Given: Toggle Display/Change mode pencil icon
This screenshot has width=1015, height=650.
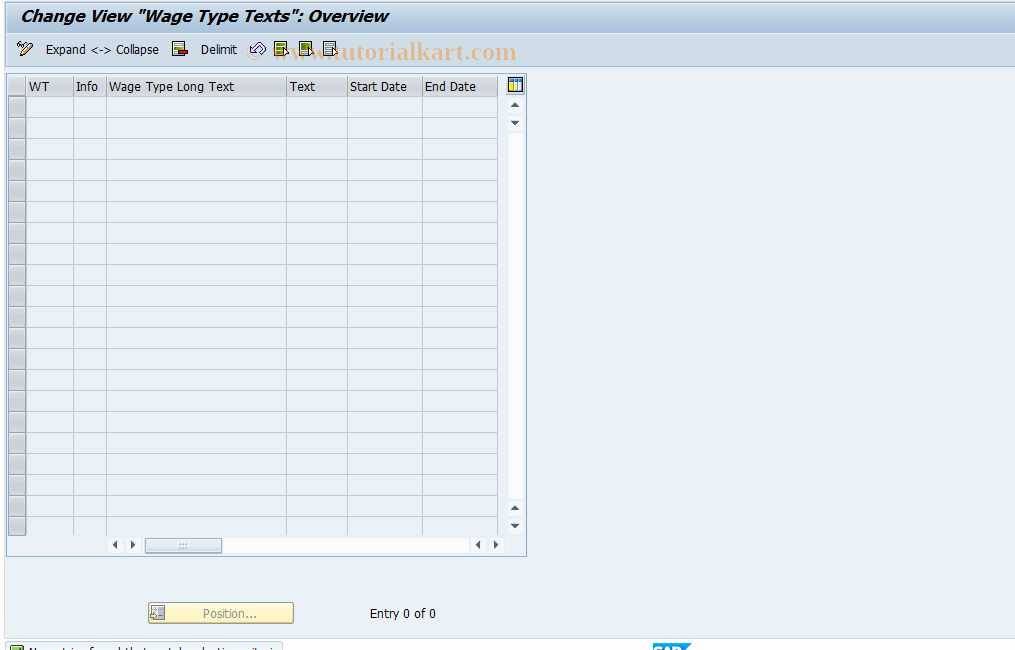Looking at the screenshot, I should 25,49.
